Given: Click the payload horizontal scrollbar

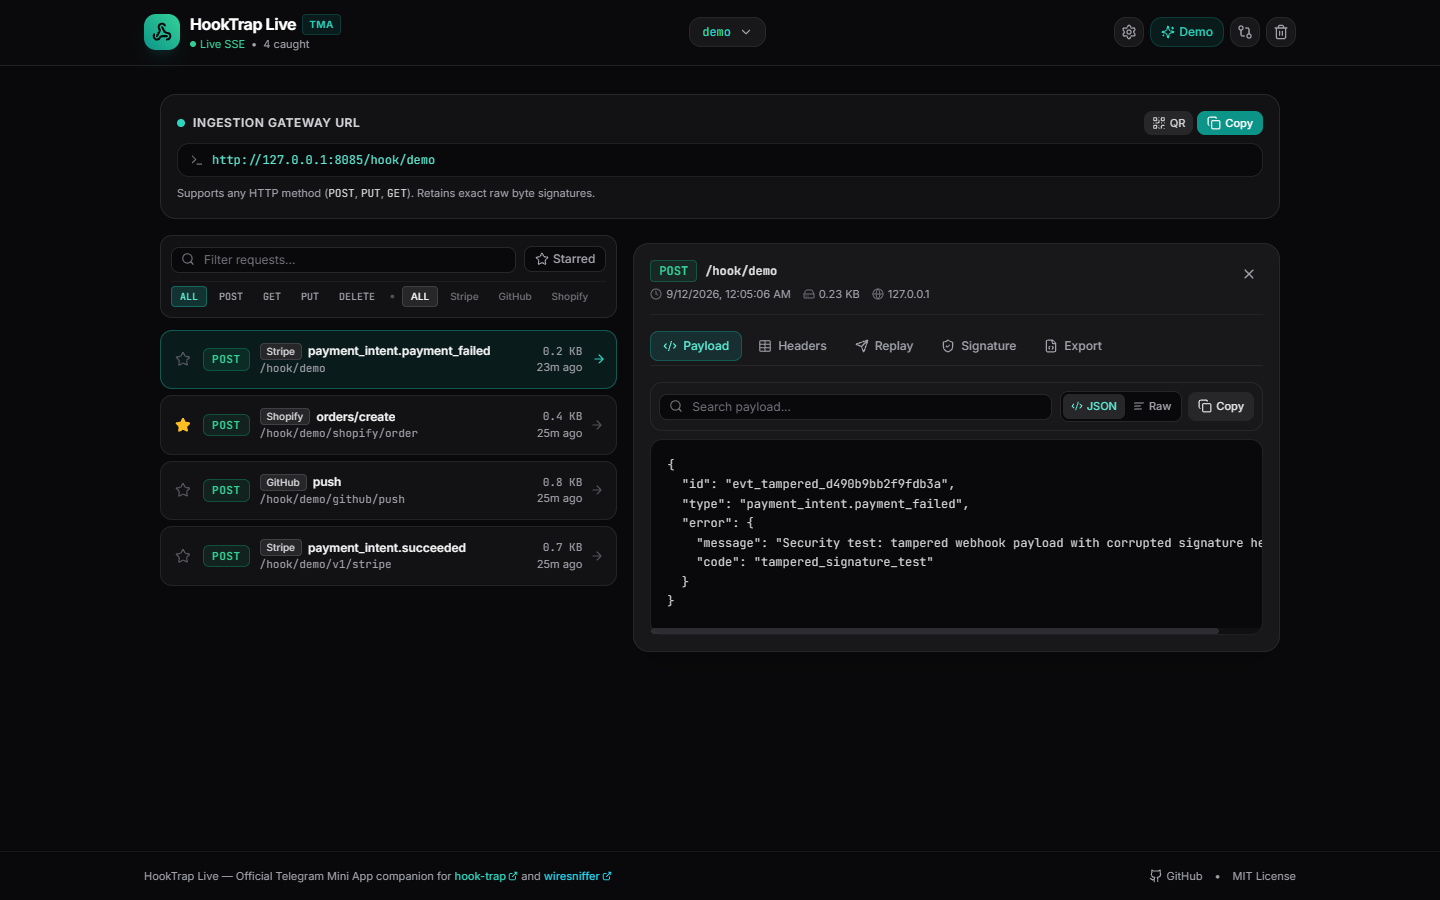Looking at the screenshot, I should 935,631.
